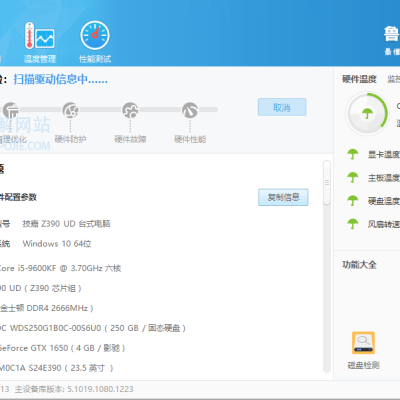Click the 显卡温度 label

click(x=384, y=155)
